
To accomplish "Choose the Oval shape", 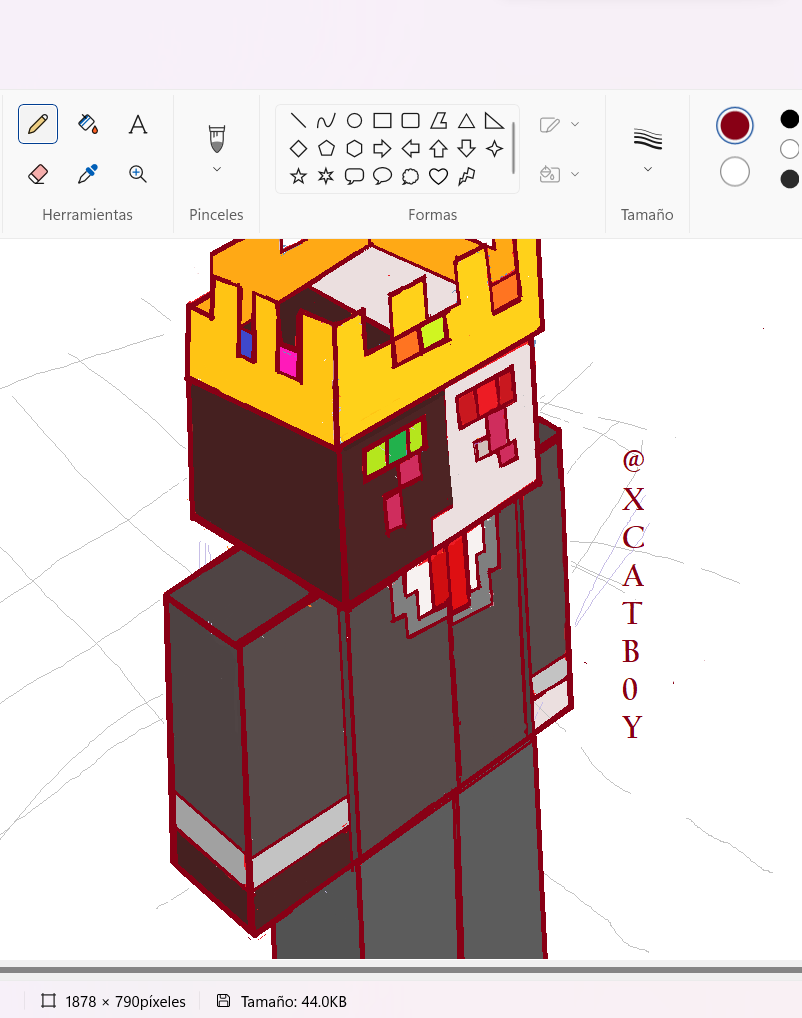I will [x=354, y=121].
